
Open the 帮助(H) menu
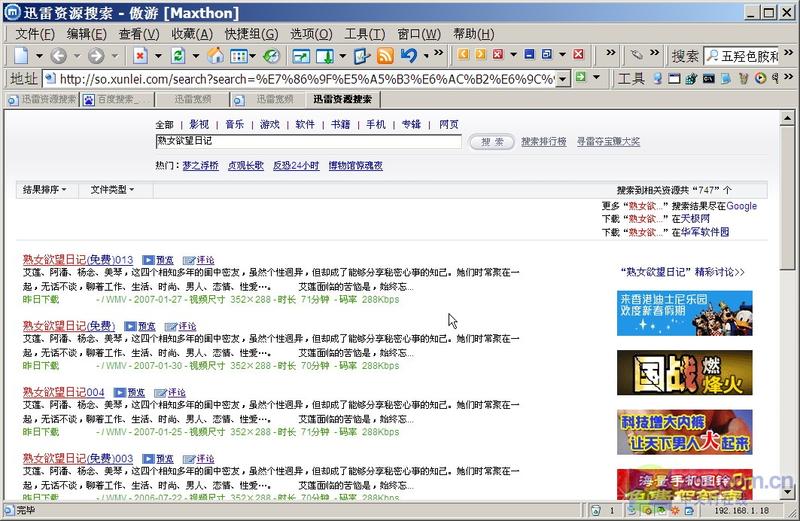473,34
